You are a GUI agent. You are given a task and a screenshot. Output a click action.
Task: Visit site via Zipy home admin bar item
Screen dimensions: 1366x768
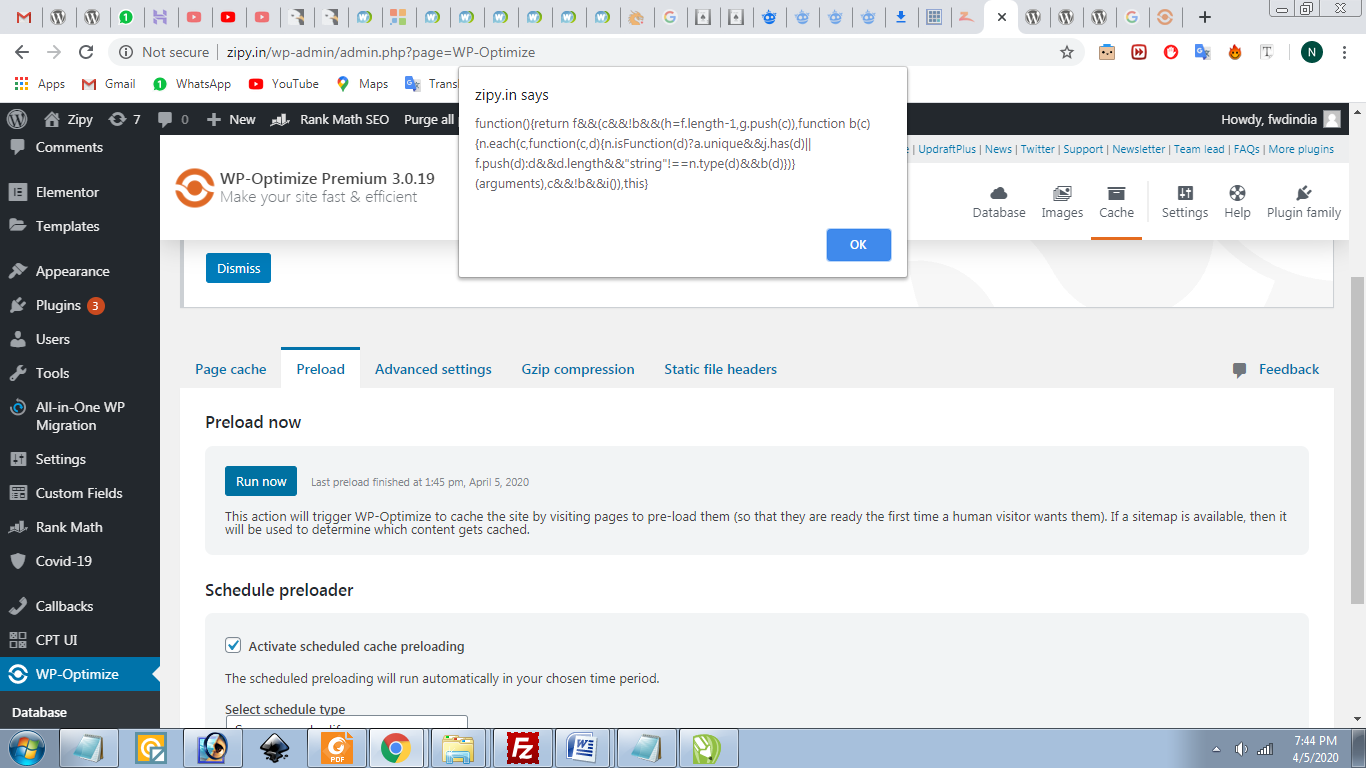[x=69, y=119]
